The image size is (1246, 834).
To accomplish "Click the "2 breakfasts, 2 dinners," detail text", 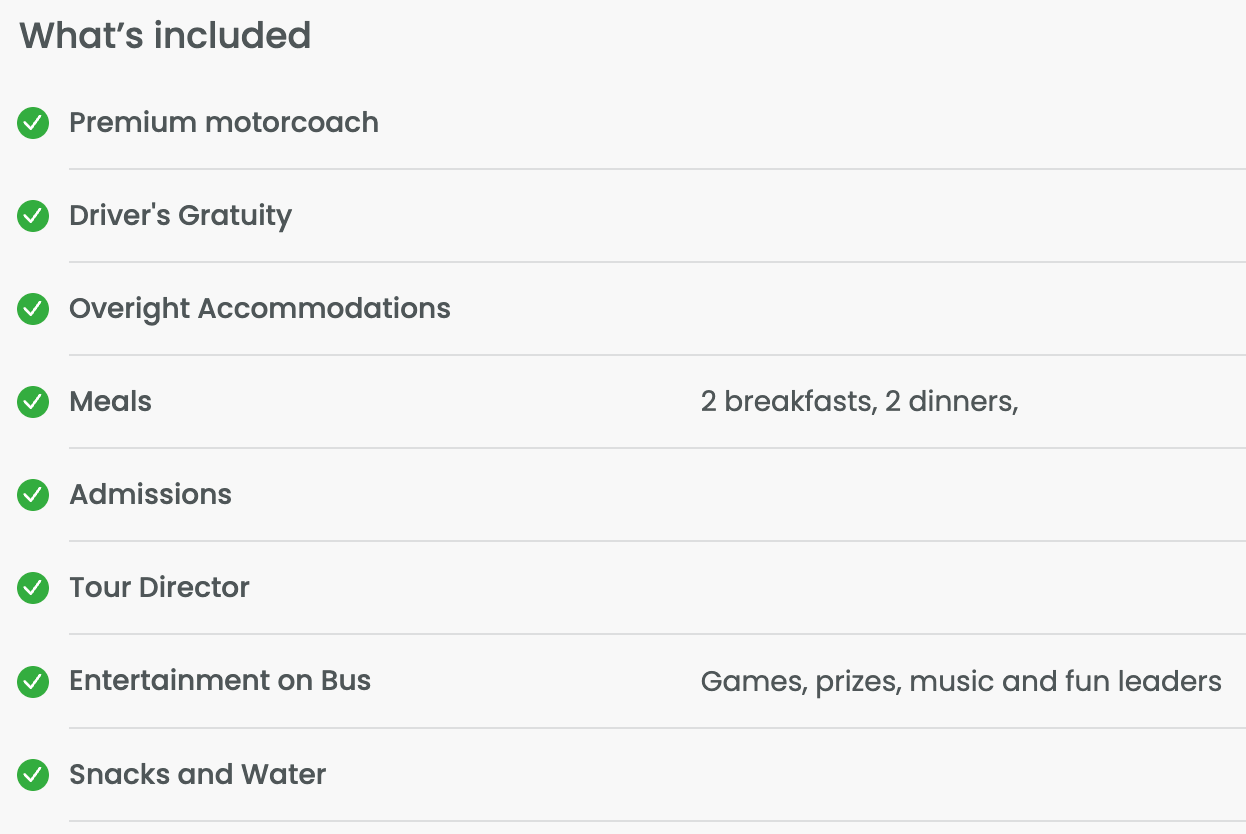I will 859,402.
